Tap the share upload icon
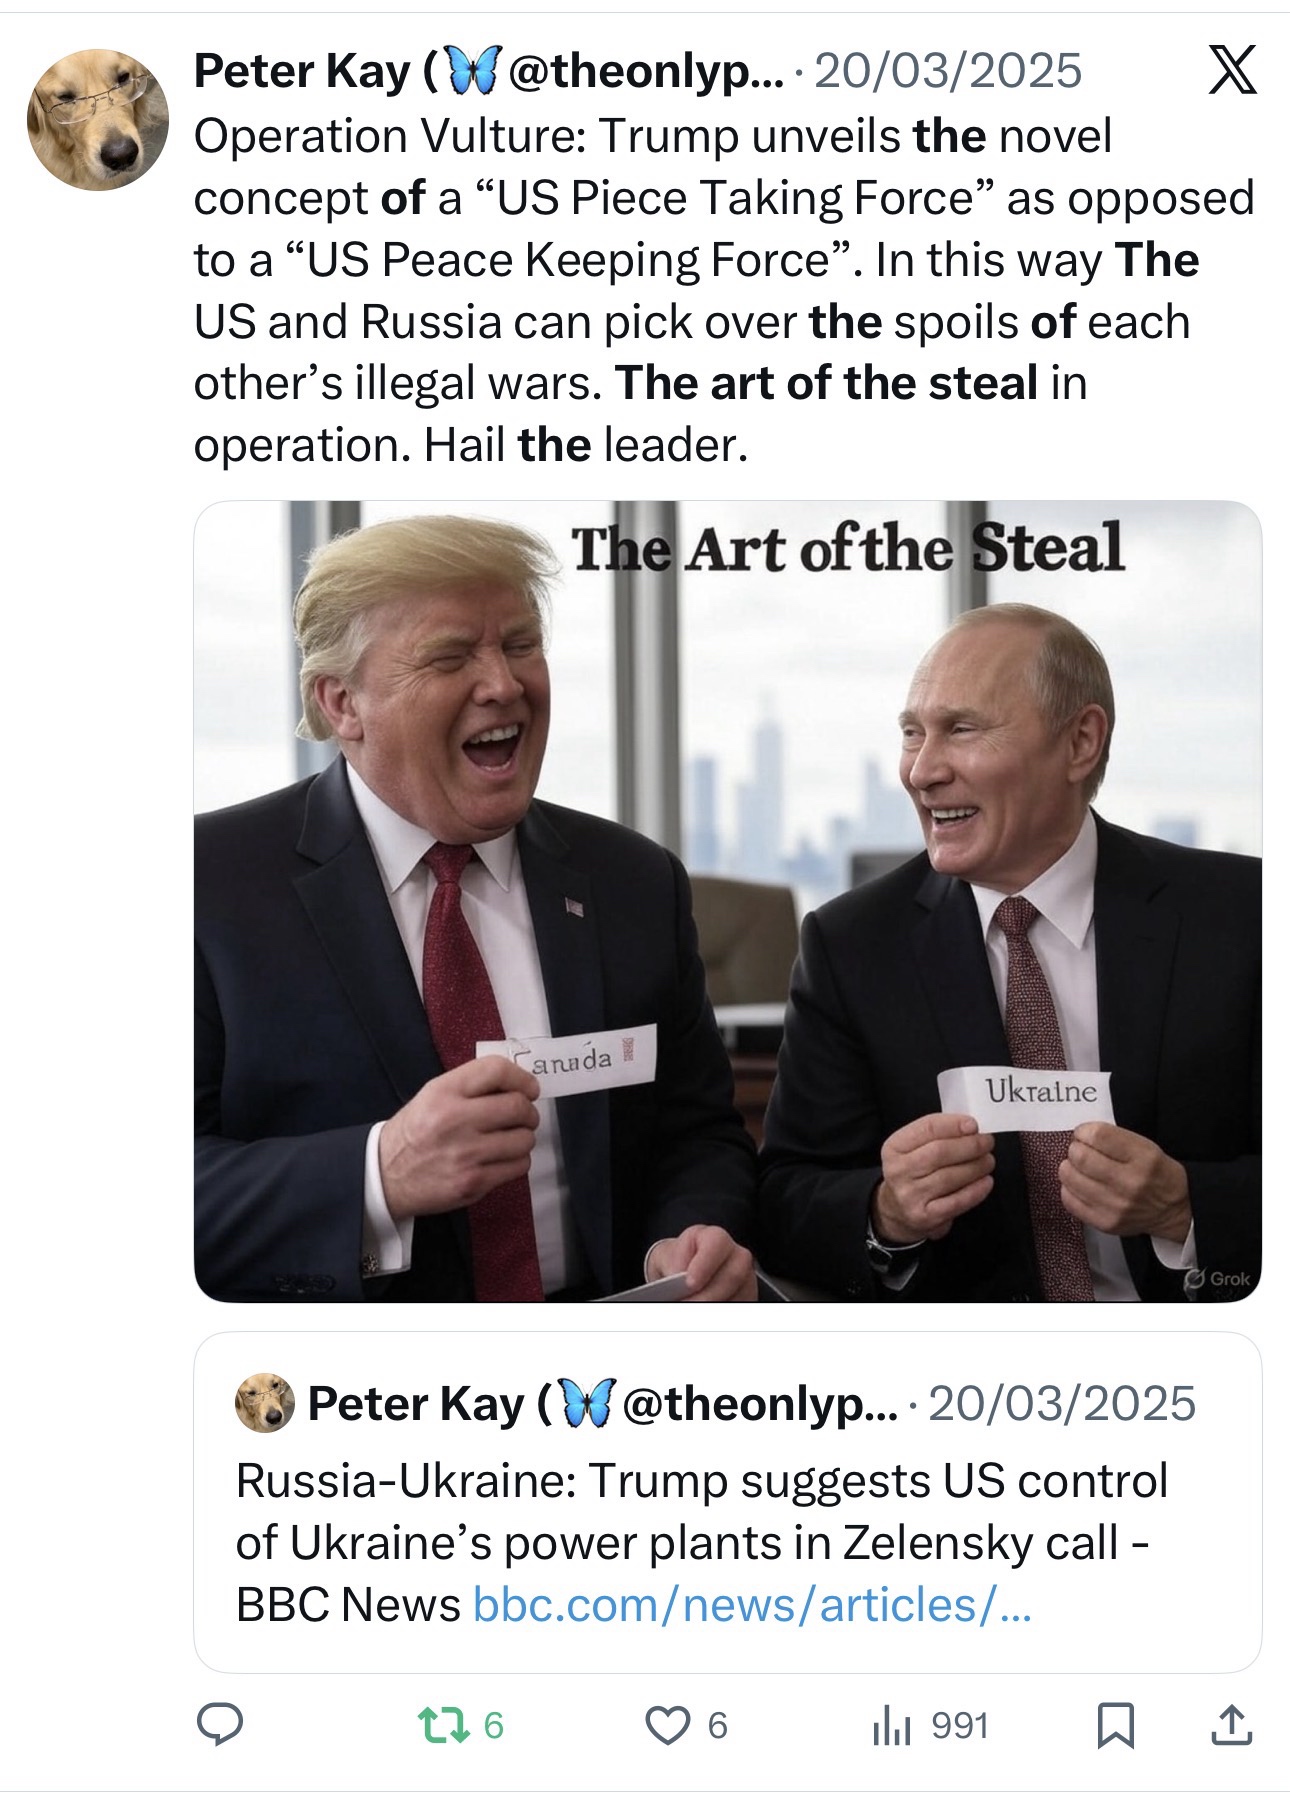This screenshot has width=1290, height=1795. coord(1231,1726)
